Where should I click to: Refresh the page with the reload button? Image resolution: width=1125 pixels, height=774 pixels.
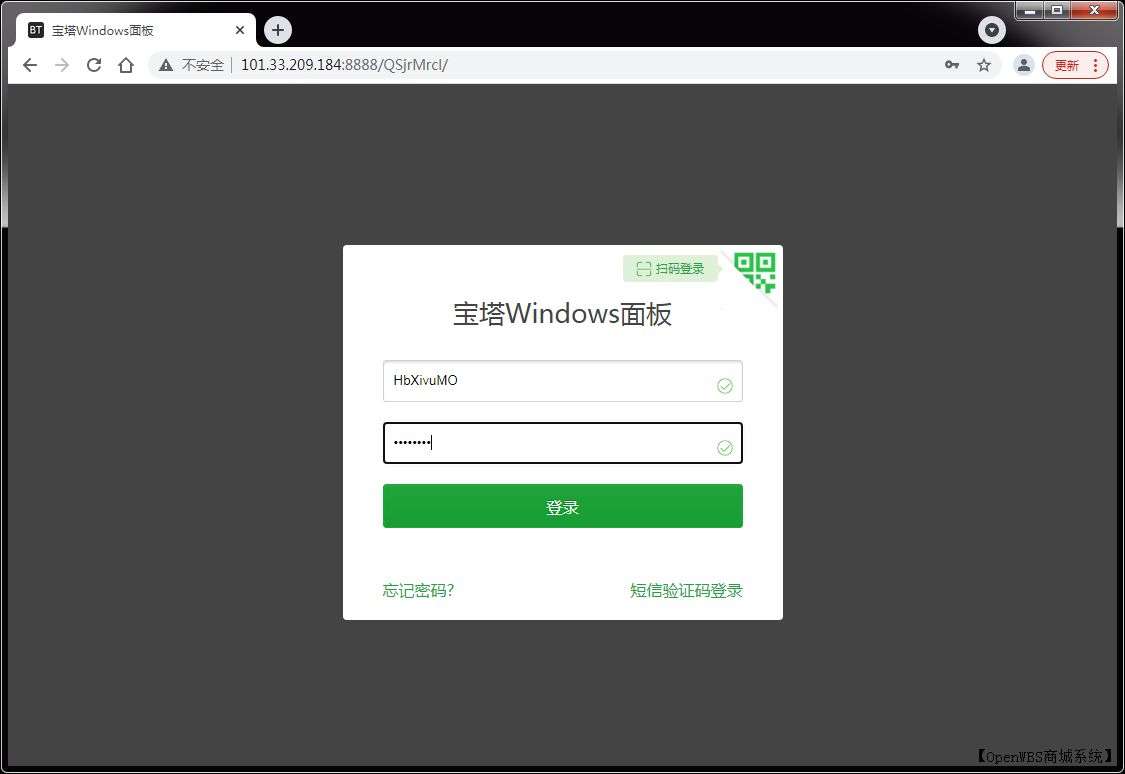coord(93,64)
